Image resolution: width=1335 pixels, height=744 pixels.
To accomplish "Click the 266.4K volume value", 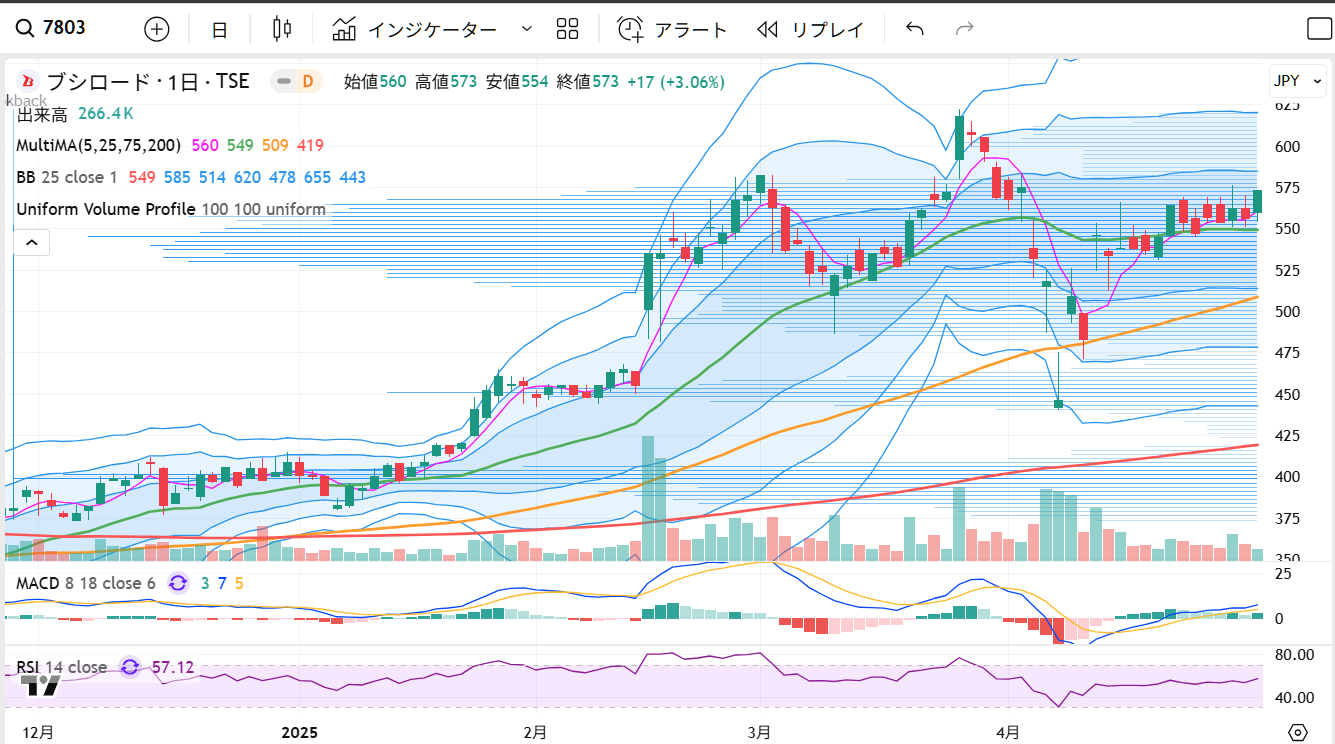I will [106, 114].
